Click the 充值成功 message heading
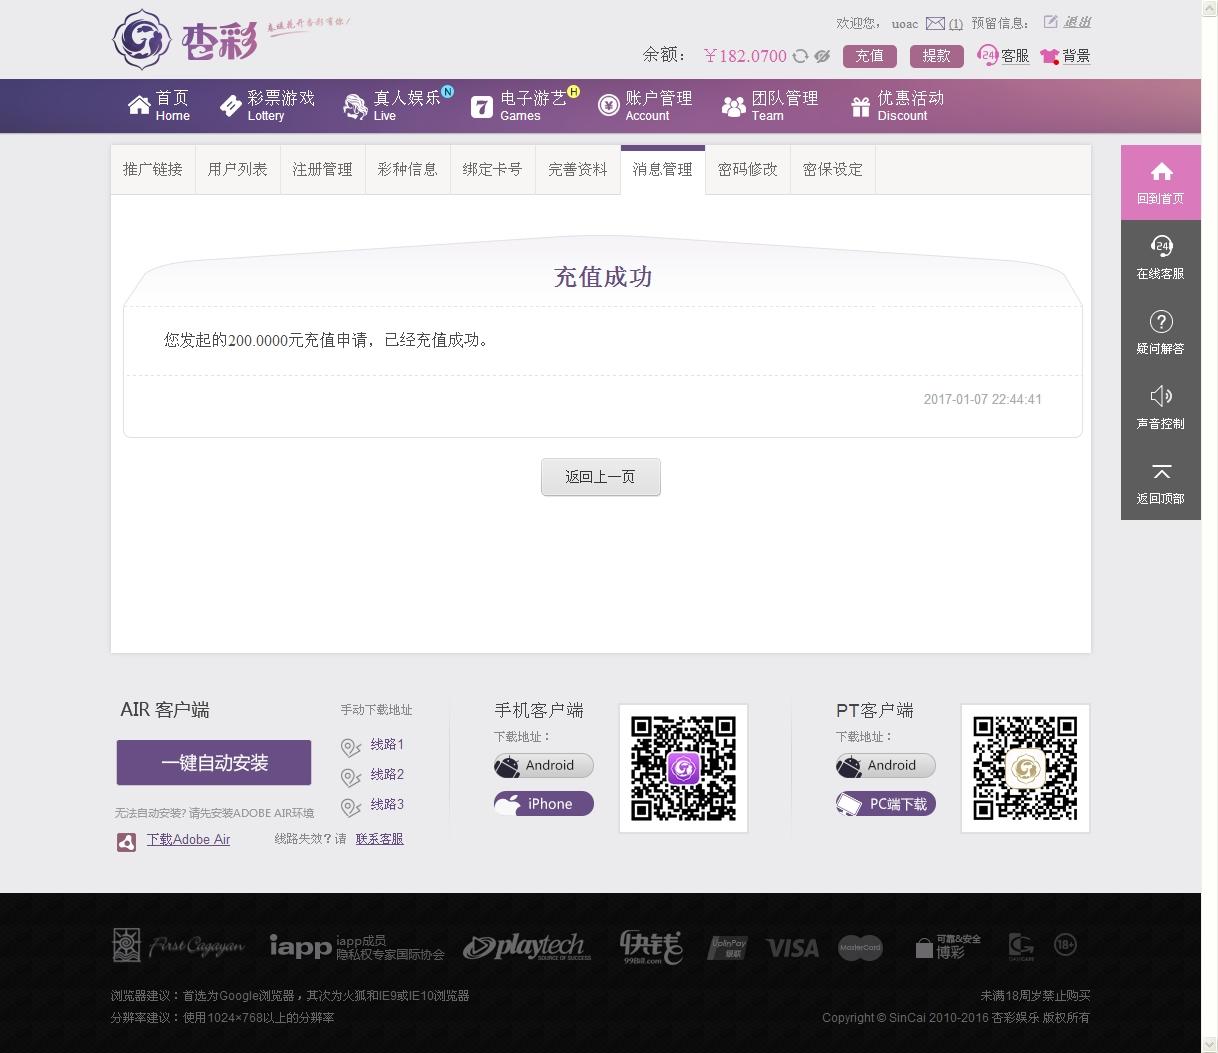 603,277
